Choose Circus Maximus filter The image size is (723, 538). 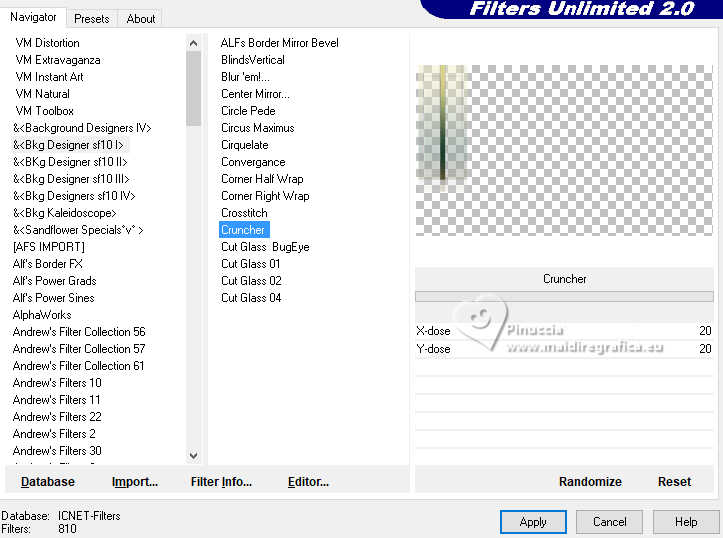point(257,128)
